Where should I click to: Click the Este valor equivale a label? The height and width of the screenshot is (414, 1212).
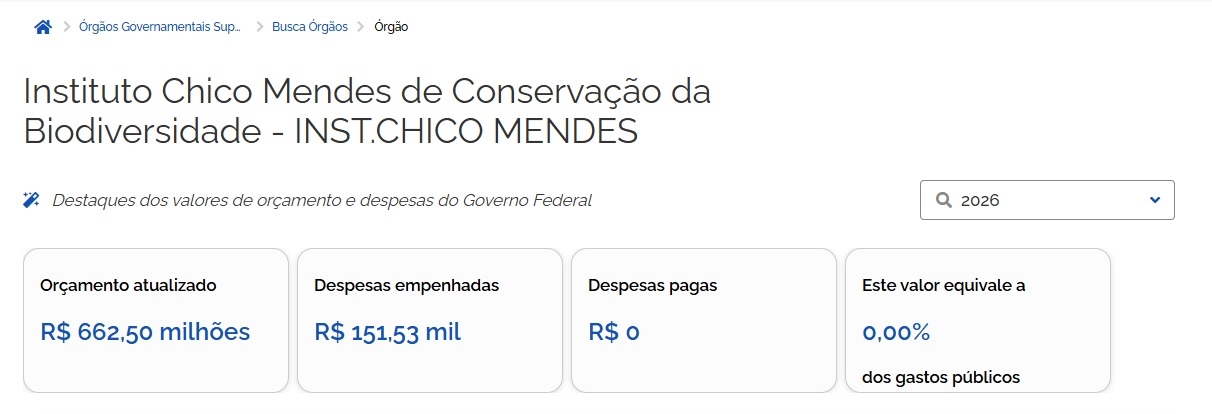click(x=944, y=285)
